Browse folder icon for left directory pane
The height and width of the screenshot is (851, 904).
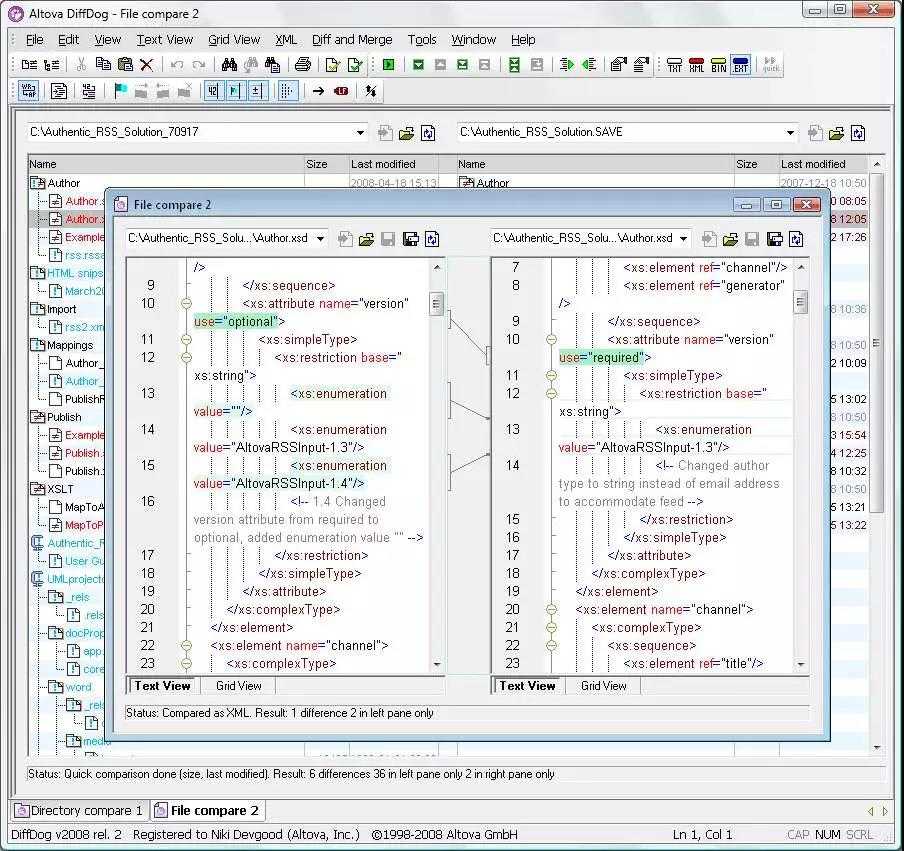(x=406, y=133)
